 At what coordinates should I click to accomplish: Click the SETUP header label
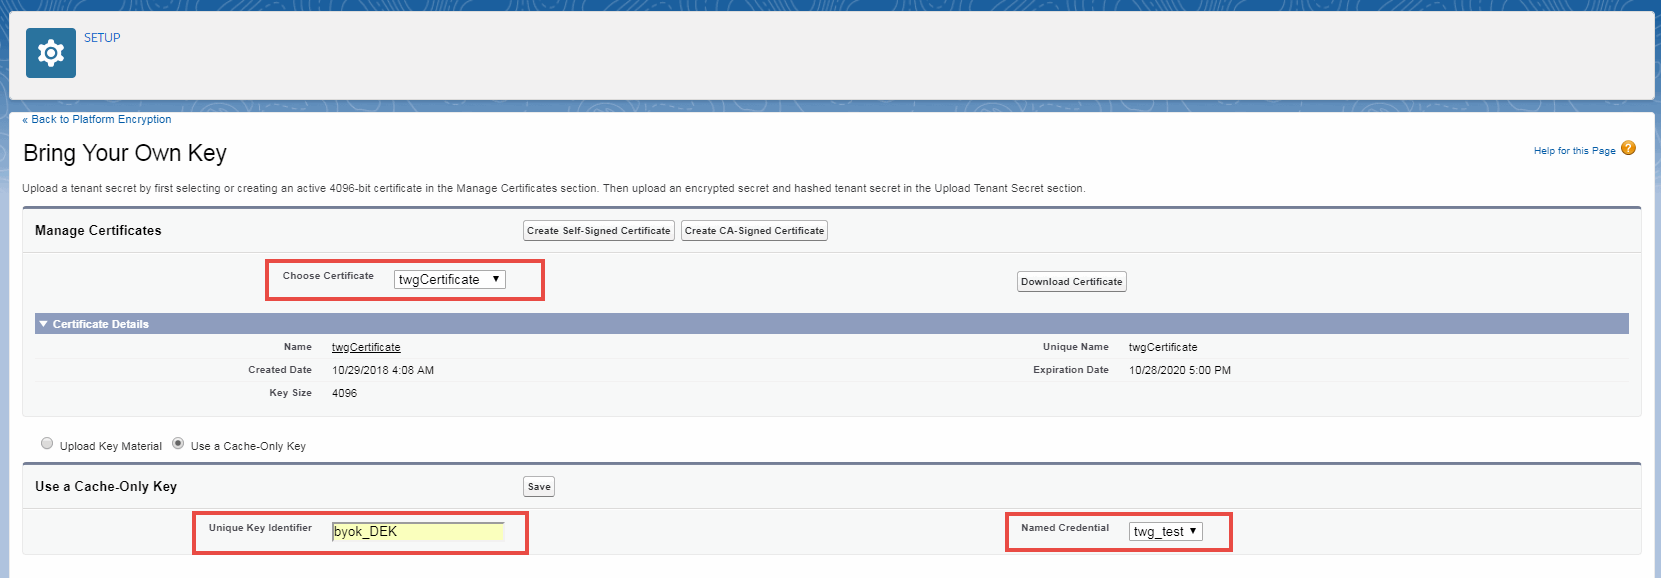pos(102,38)
